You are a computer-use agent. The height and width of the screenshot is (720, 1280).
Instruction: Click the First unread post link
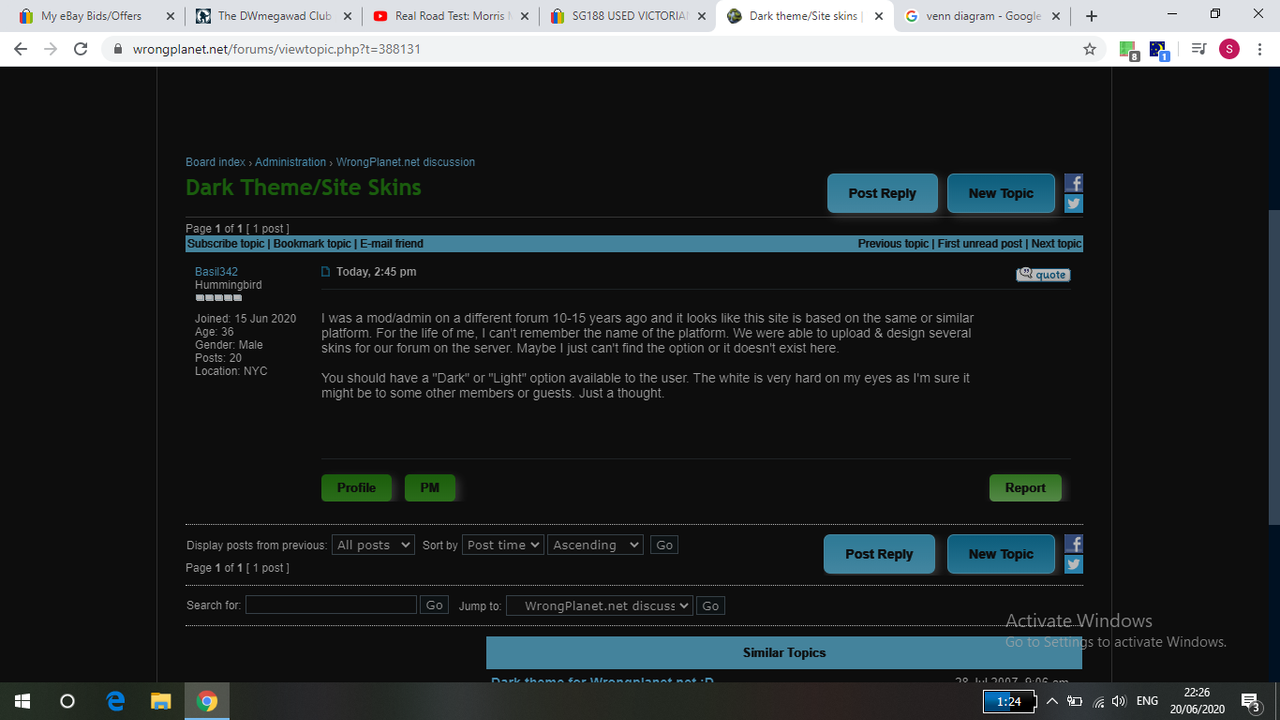[980, 244]
